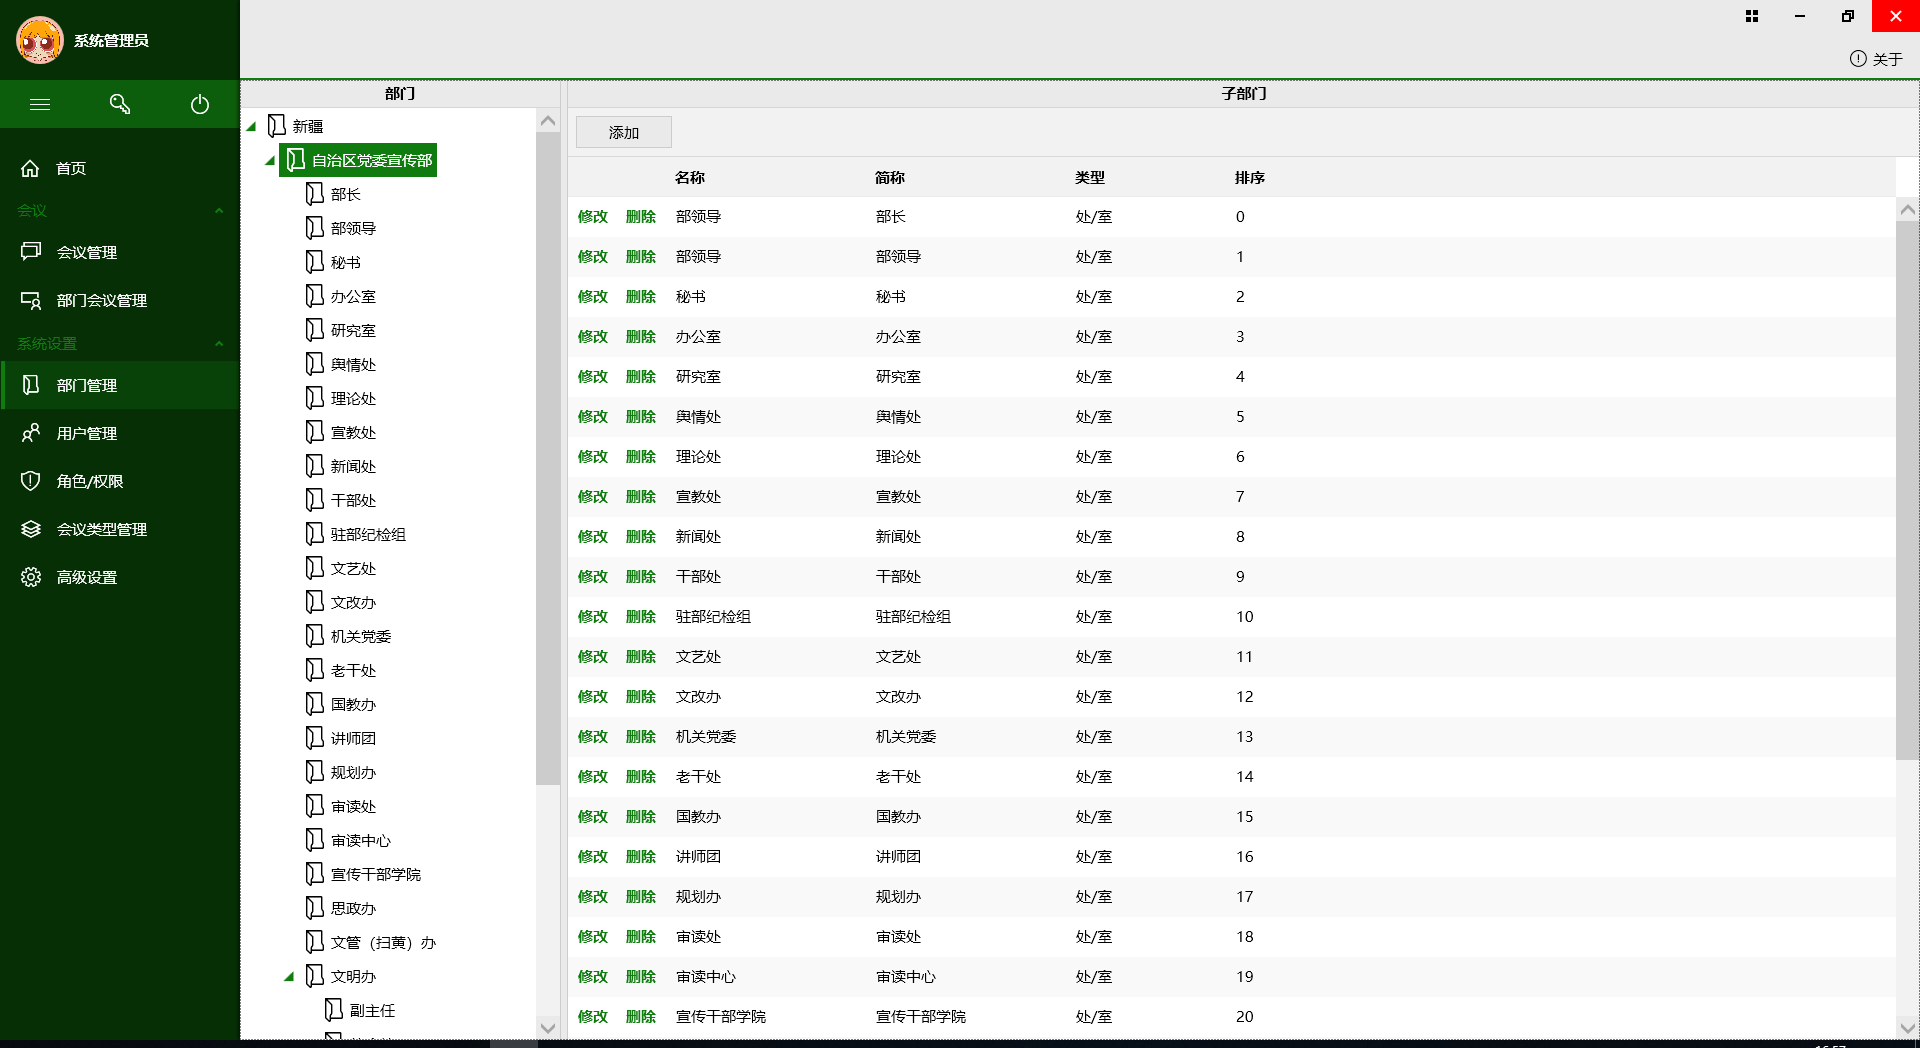This screenshot has width=1920, height=1048.
Task: Open 角色/权限 shield item
Action: [89, 481]
